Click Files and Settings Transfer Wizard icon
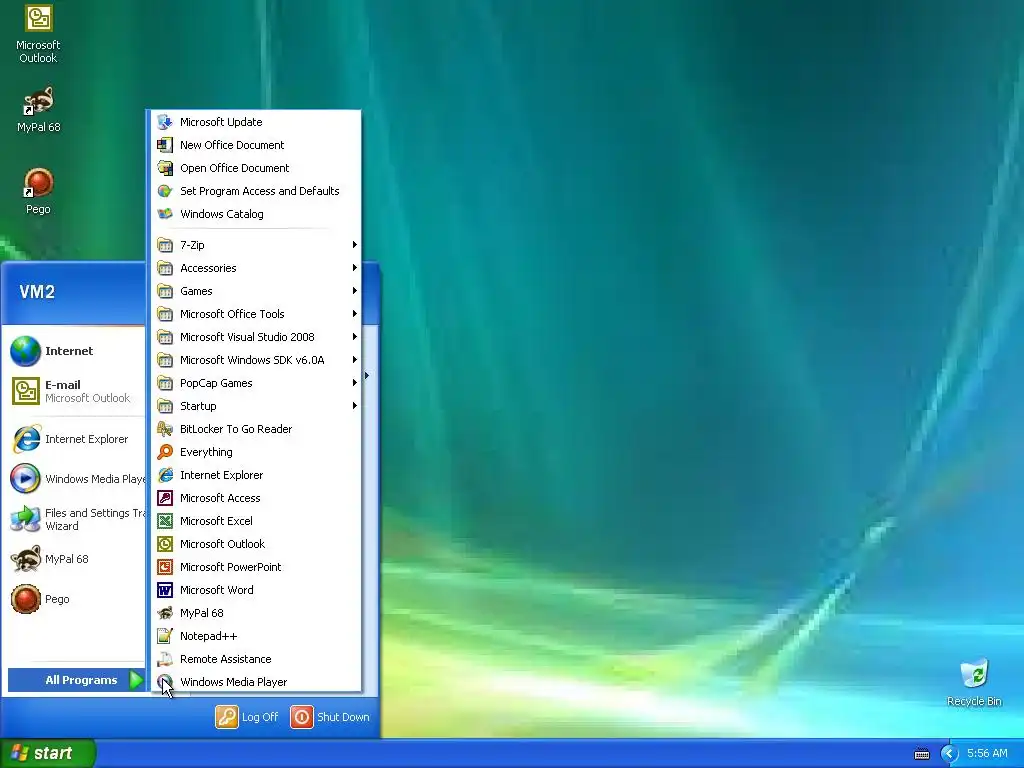The height and width of the screenshot is (768, 1024). (x=25, y=519)
